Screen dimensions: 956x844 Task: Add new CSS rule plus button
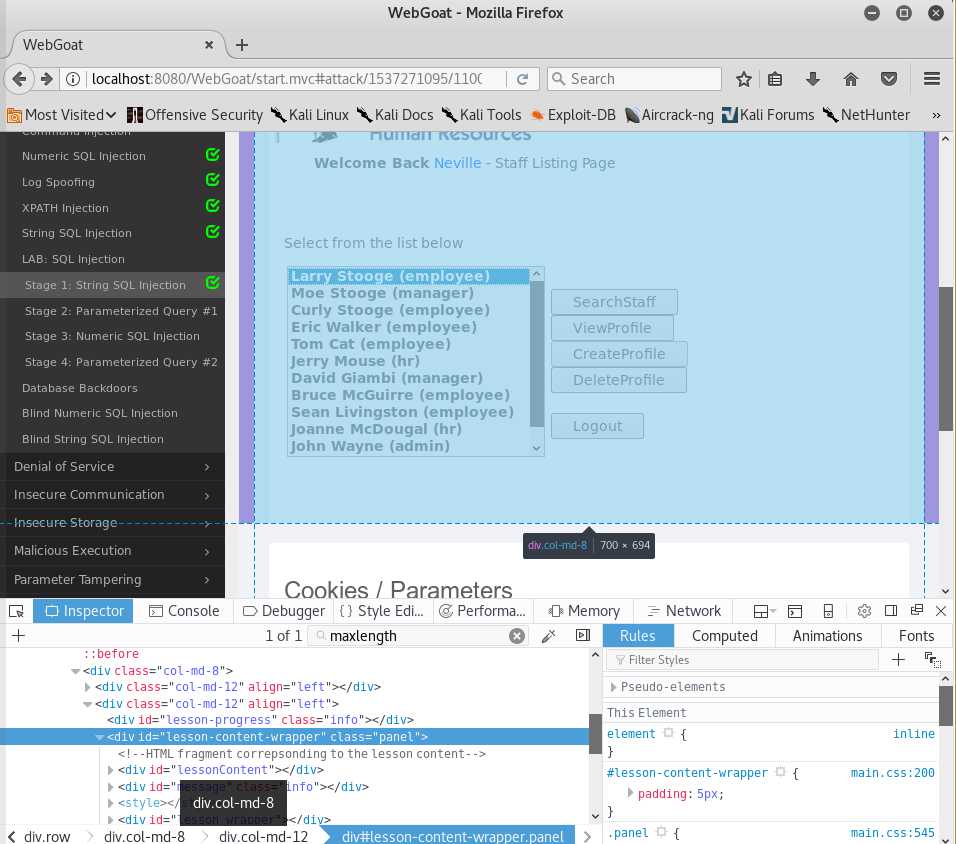pos(898,659)
